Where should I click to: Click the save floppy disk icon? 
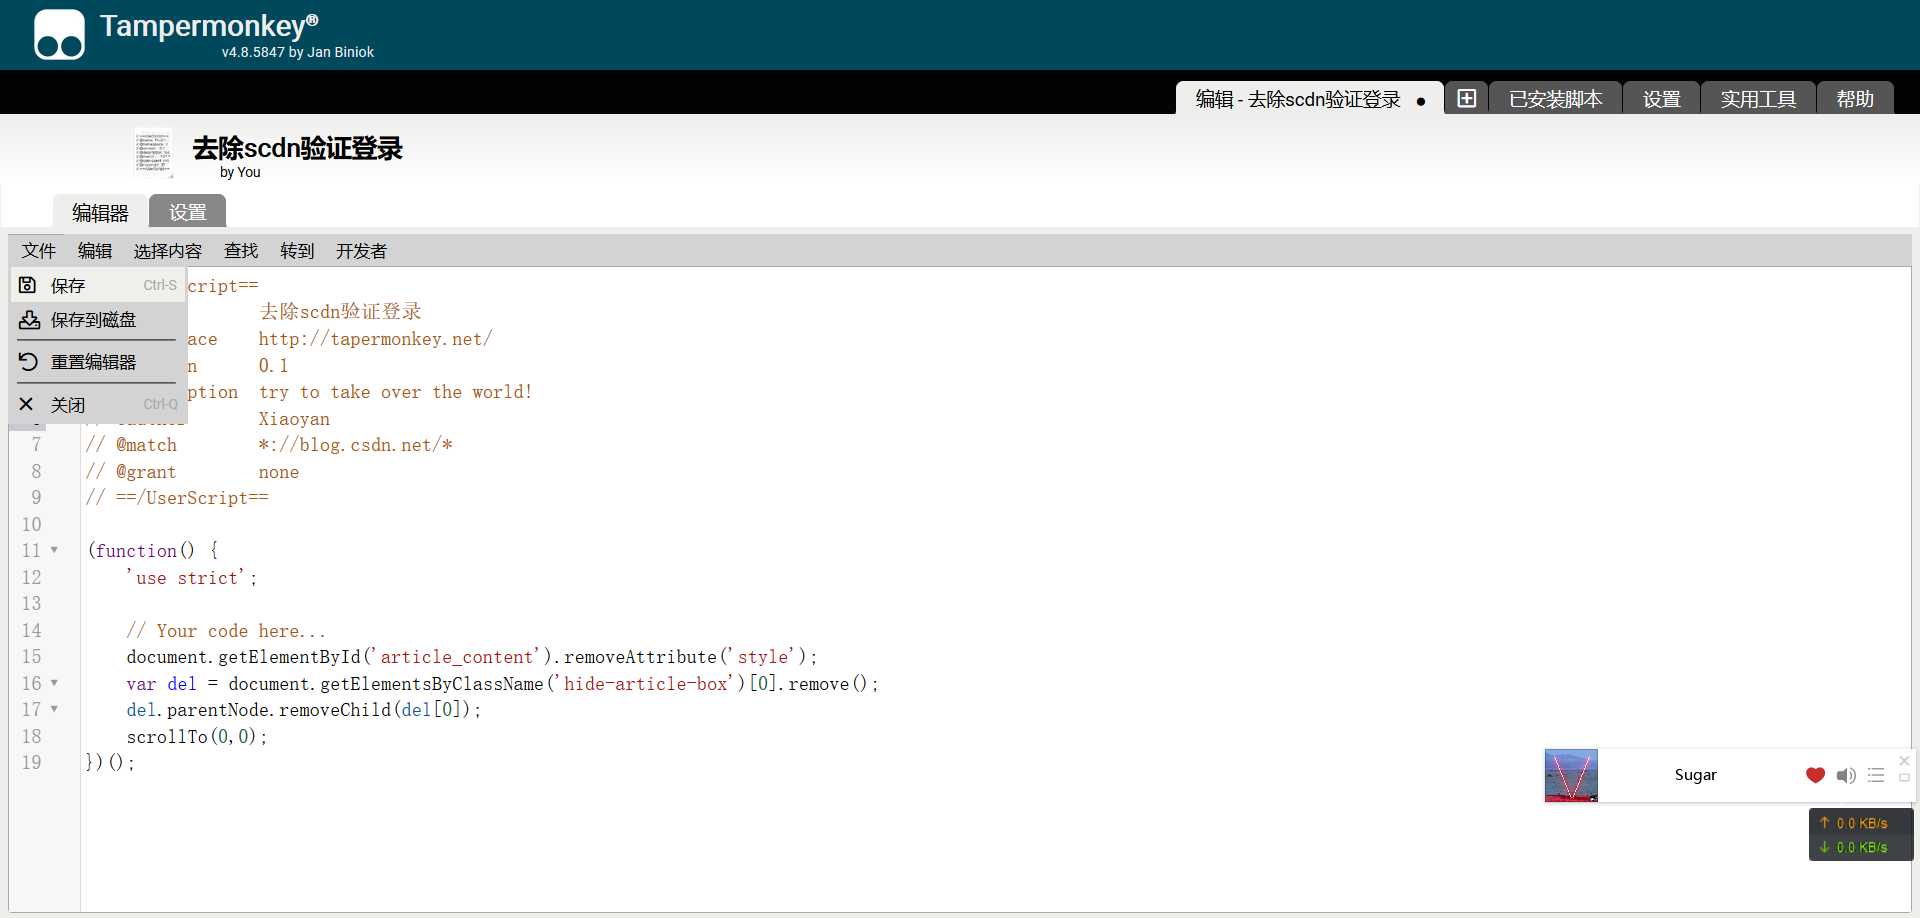[28, 285]
